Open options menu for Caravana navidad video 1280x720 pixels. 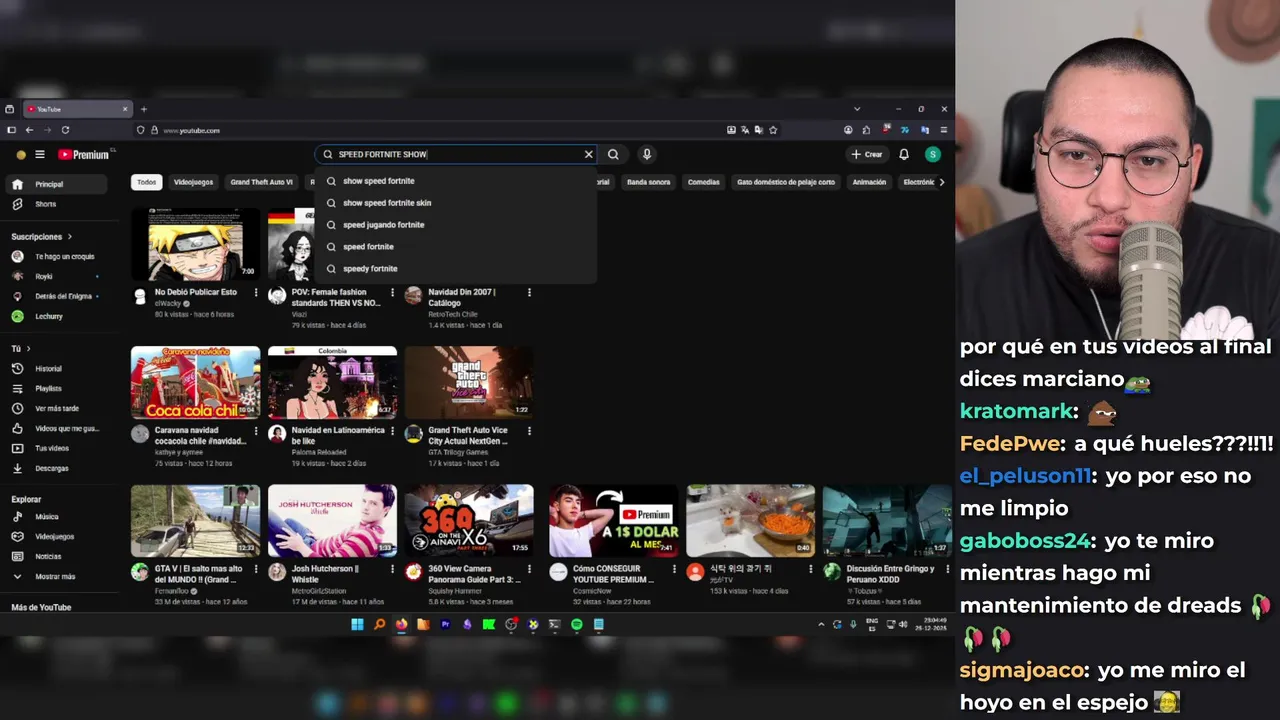pos(255,431)
